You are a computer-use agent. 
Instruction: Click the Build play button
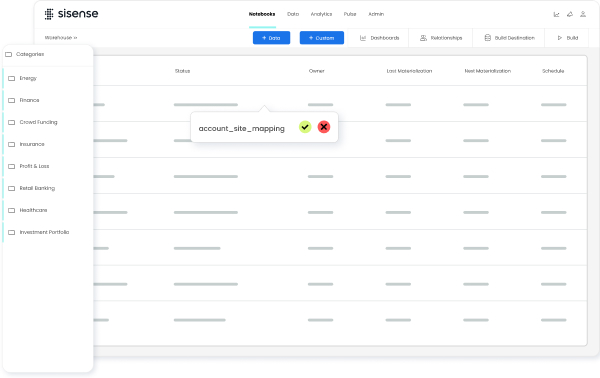coord(567,38)
